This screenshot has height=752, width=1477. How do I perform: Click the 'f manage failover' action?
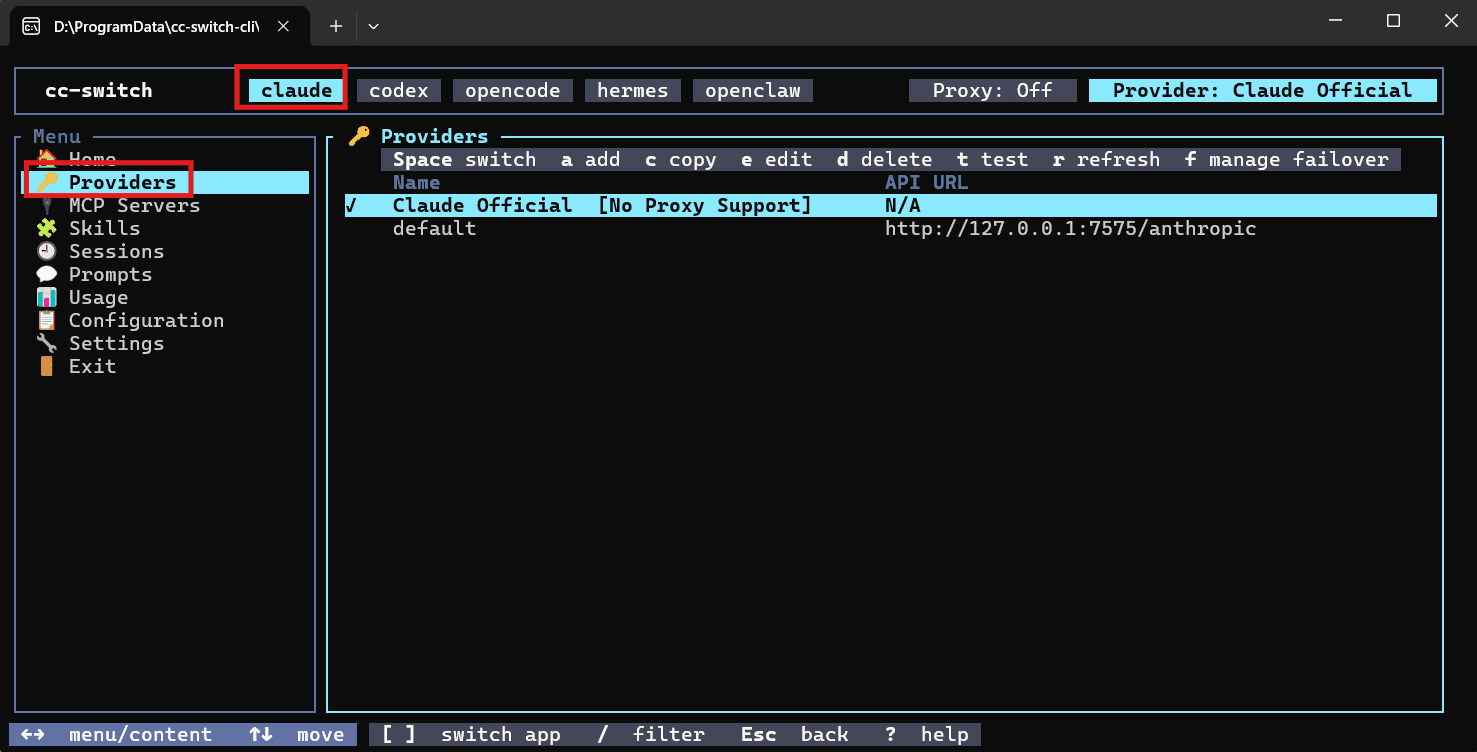pyautogui.click(x=1287, y=159)
